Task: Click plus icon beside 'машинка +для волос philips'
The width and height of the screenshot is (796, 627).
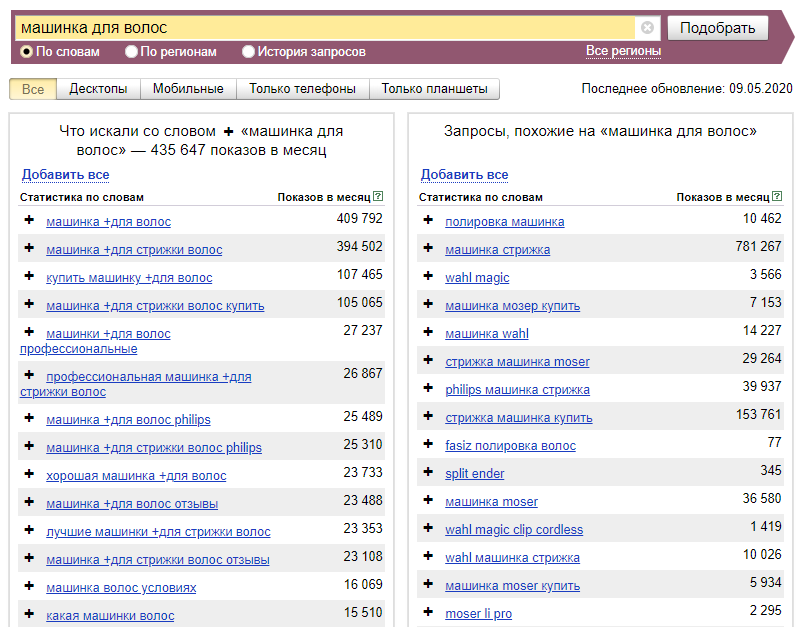Action: (x=29, y=418)
